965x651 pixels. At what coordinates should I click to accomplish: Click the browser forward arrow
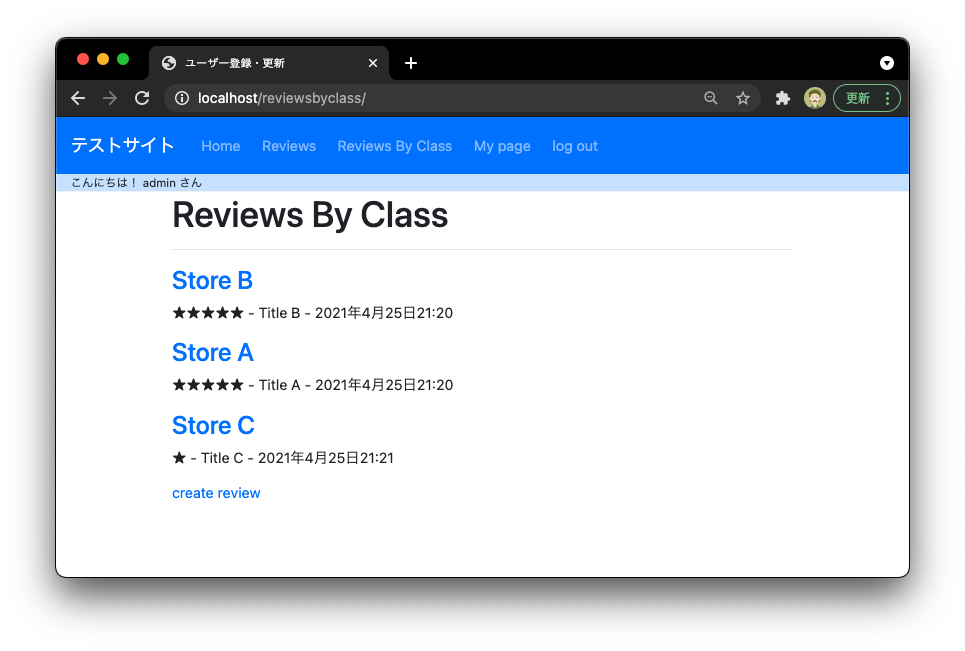point(110,98)
